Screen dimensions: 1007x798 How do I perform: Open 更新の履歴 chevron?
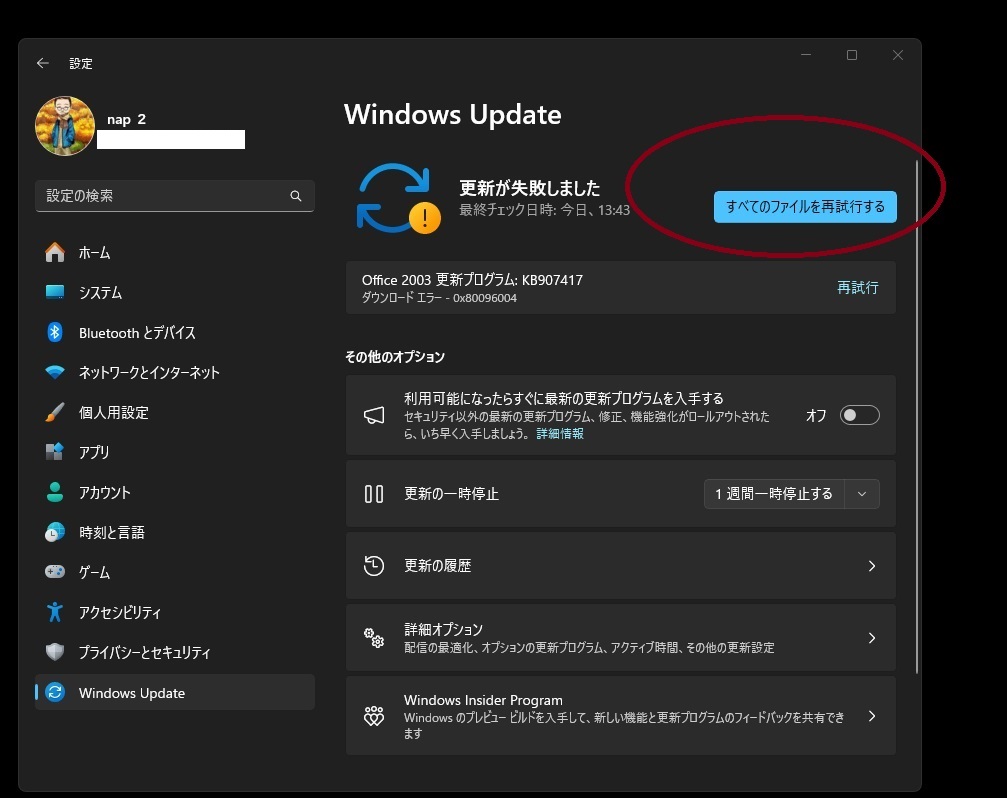(x=871, y=566)
